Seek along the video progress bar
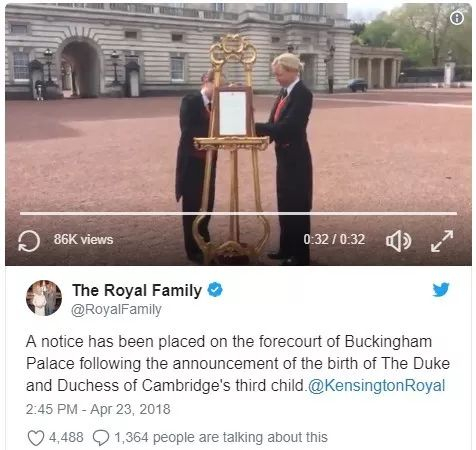Image resolution: width=476 pixels, height=450 pixels. click(238, 213)
